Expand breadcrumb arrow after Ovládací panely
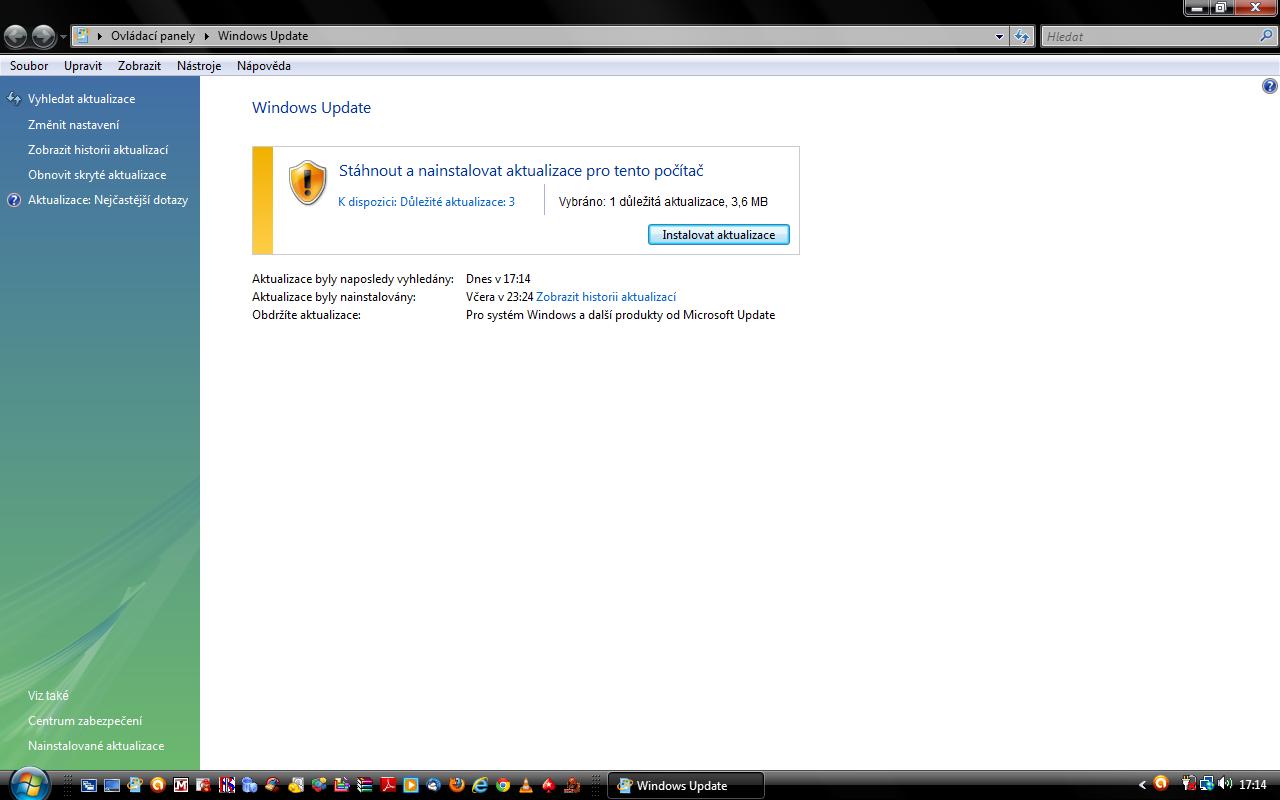Screen dimensions: 1280x800 point(207,36)
